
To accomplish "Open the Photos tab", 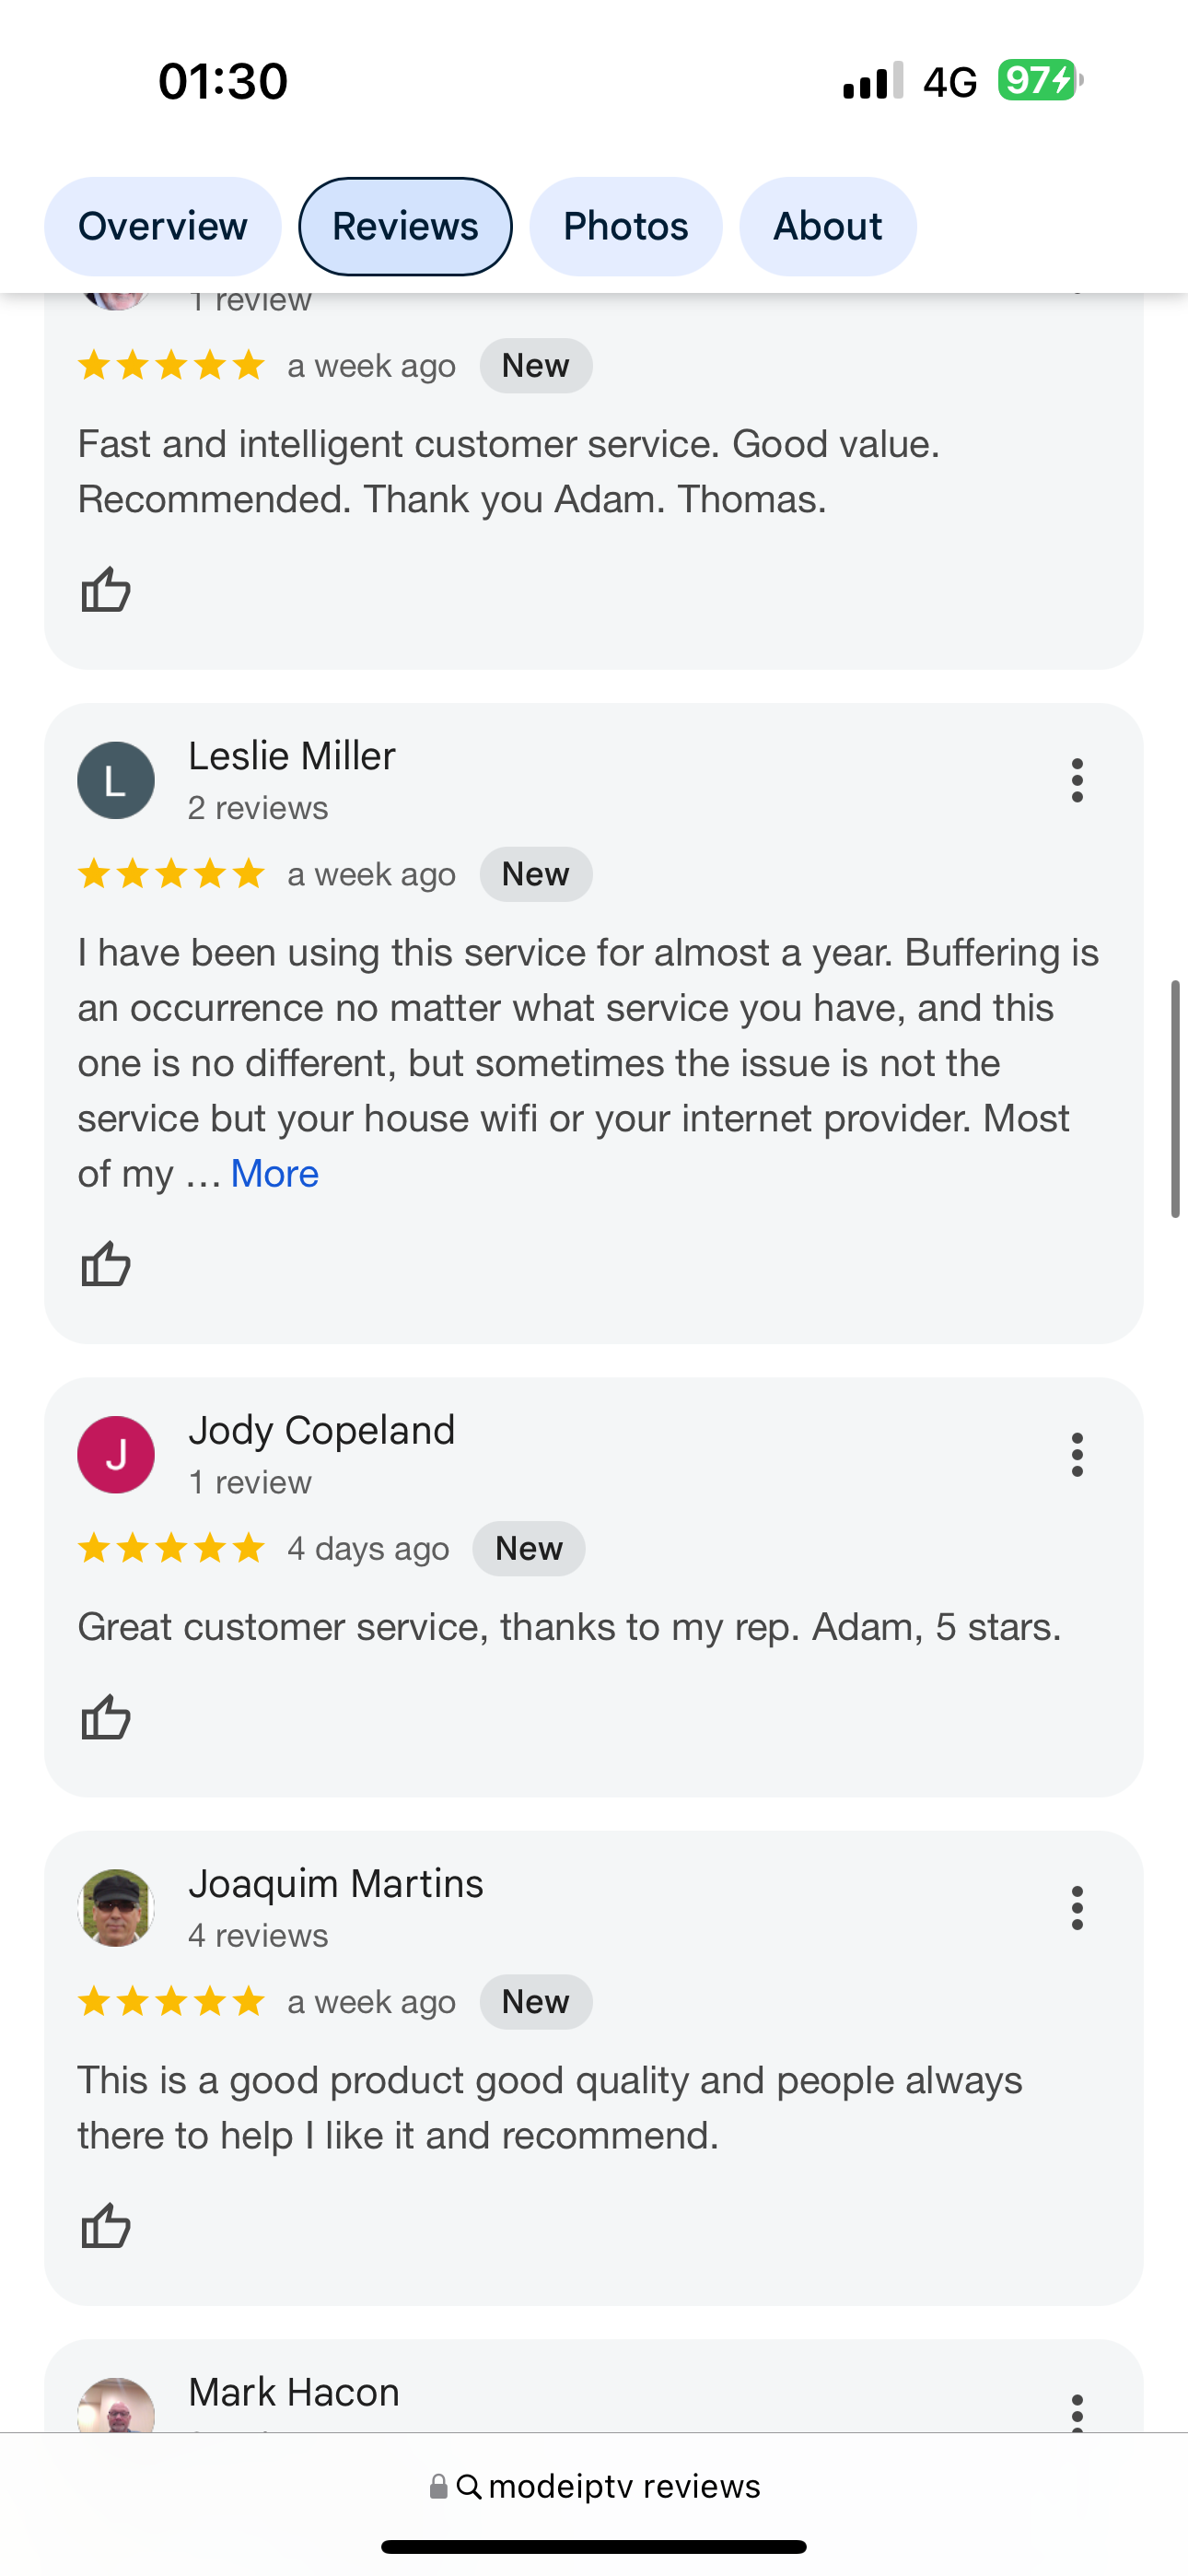I will point(625,226).
